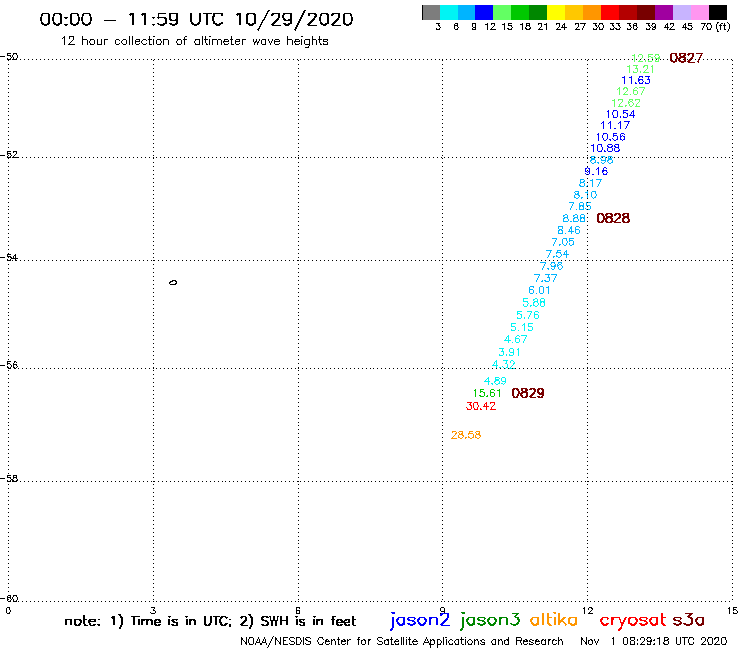Click the wave height value 5.15

click(x=522, y=327)
